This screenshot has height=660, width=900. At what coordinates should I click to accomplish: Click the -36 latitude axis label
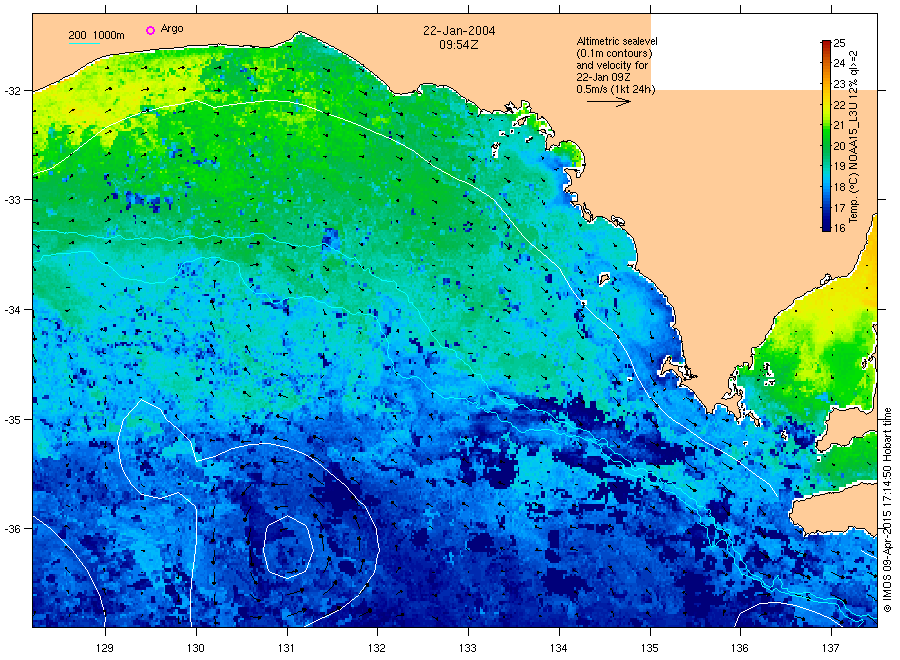12,529
